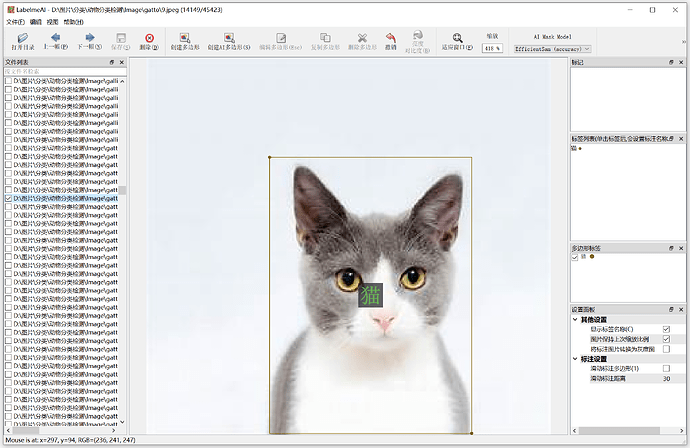Viewport: 690px width, 448px height.
Task: Click the file name search field
Action: pos(65,71)
